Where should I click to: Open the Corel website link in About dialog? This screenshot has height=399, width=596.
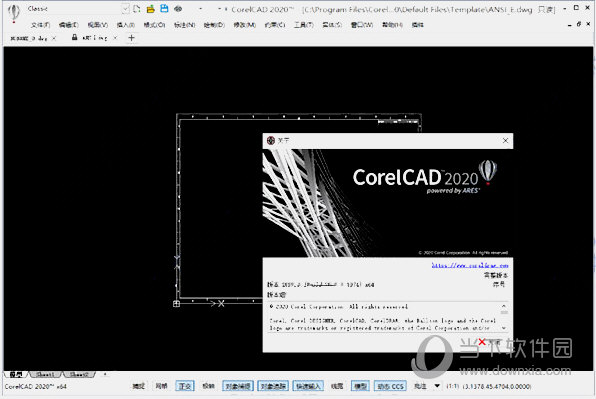click(470, 265)
